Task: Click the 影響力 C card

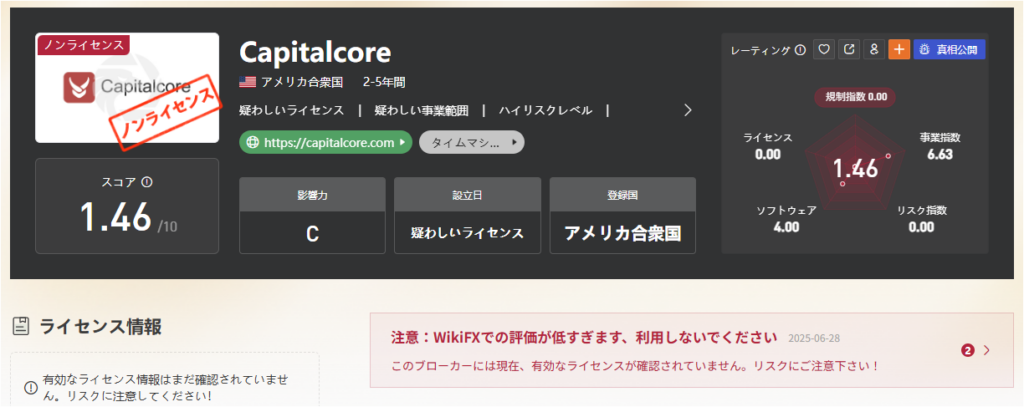Action: point(312,215)
